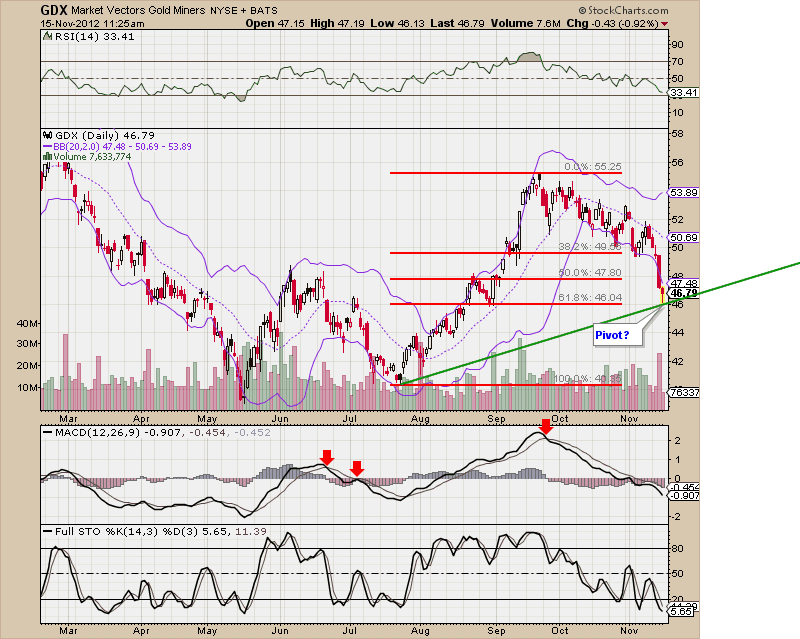
Task: Click the 0.0%: 55.25 Fibonacci label
Action: pos(593,167)
